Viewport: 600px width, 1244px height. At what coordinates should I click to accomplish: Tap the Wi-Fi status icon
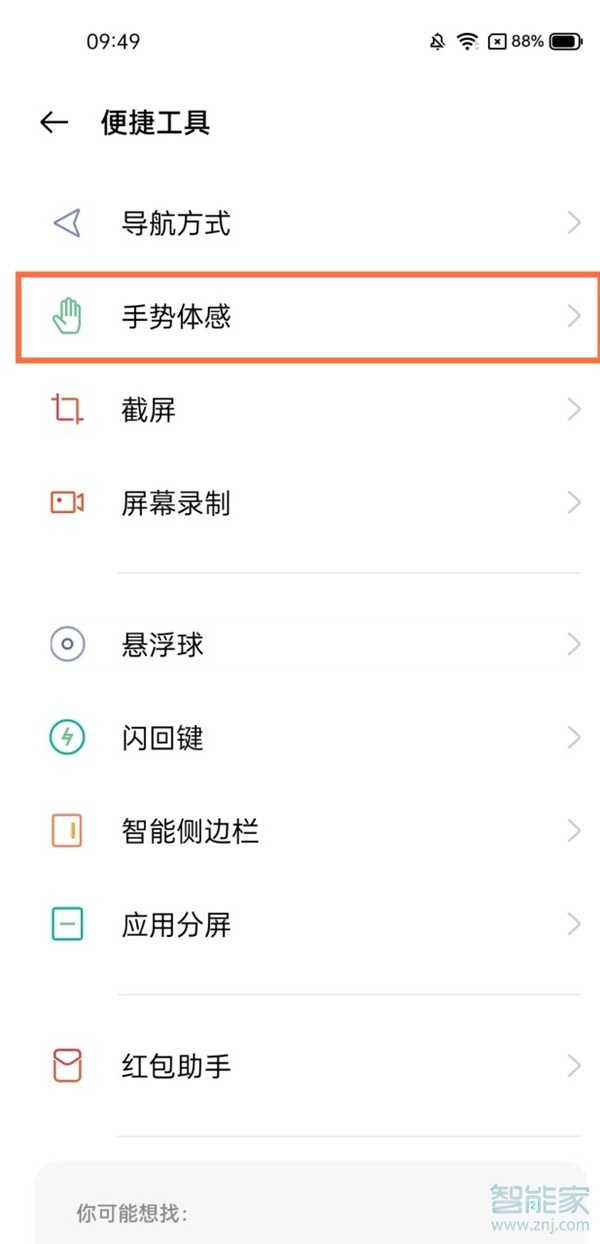coord(467,42)
